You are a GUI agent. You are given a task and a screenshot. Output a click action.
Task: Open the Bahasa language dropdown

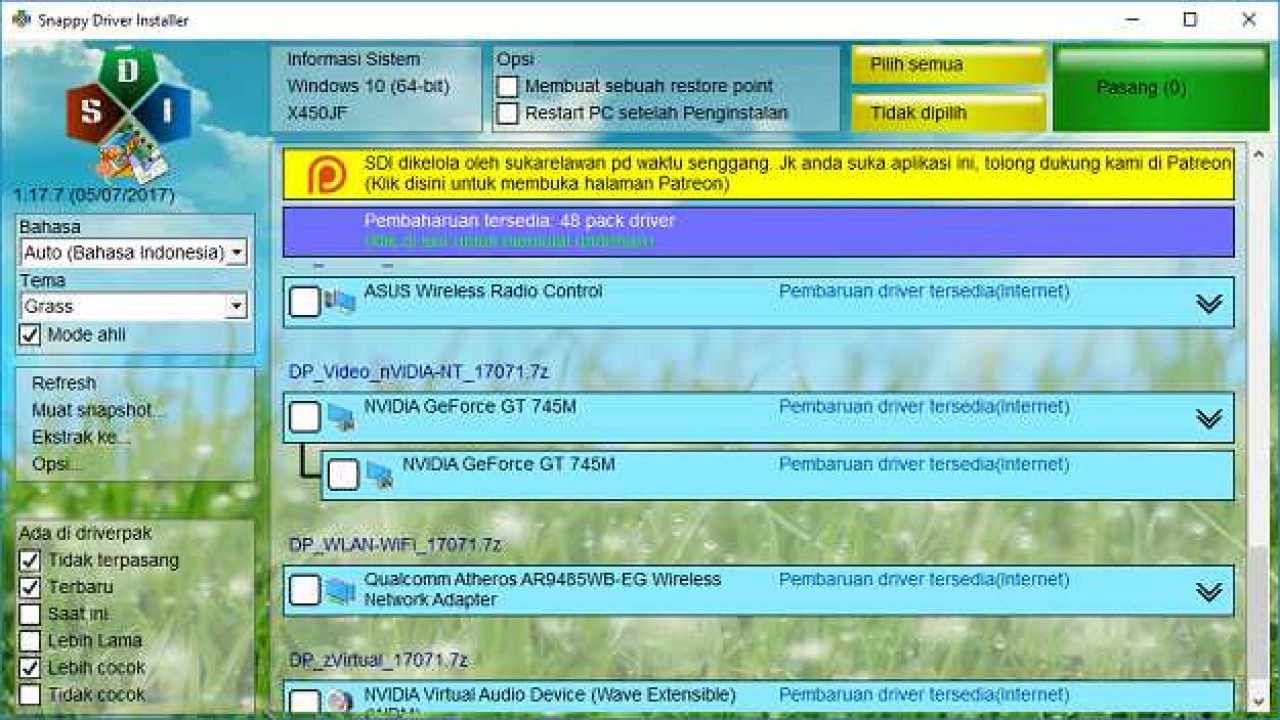[x=134, y=253]
